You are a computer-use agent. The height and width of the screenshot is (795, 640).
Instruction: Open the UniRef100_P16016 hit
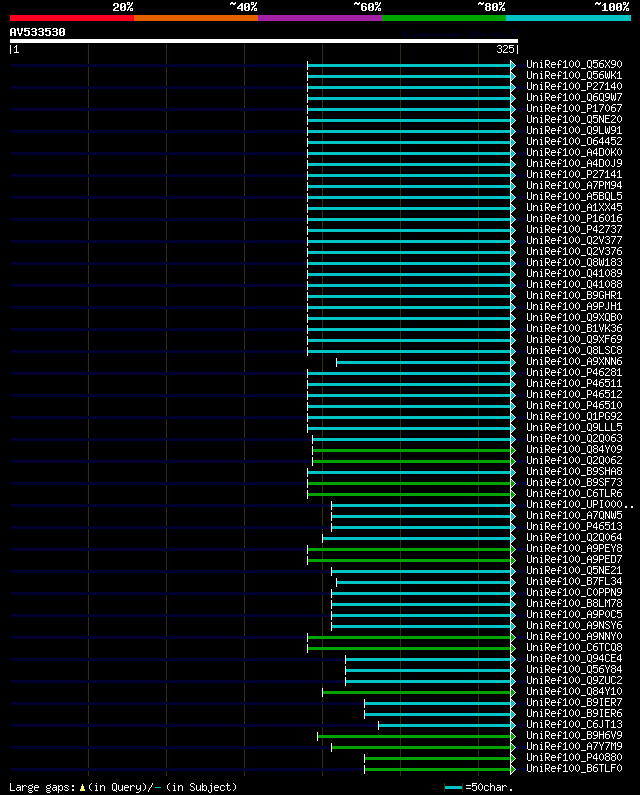pyautogui.click(x=574, y=219)
